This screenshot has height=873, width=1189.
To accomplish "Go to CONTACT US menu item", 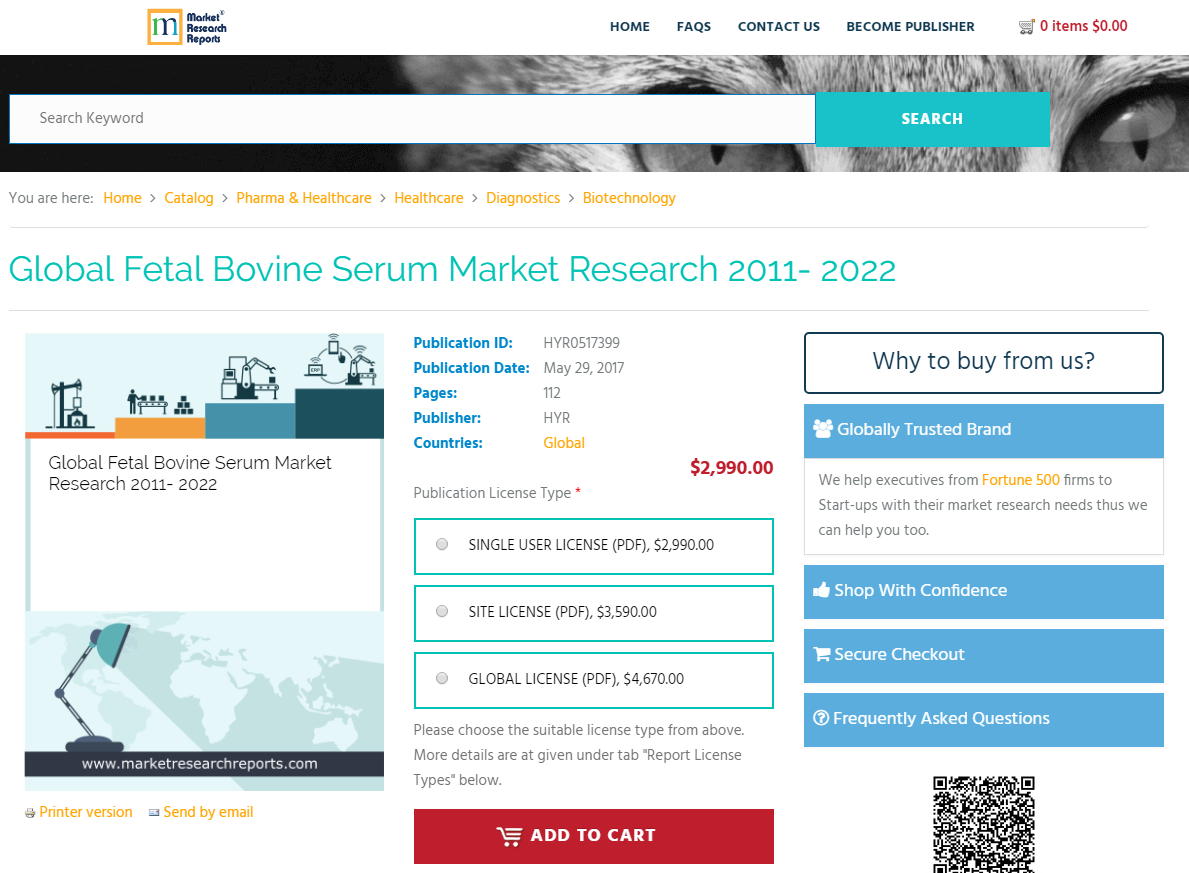I will [779, 26].
